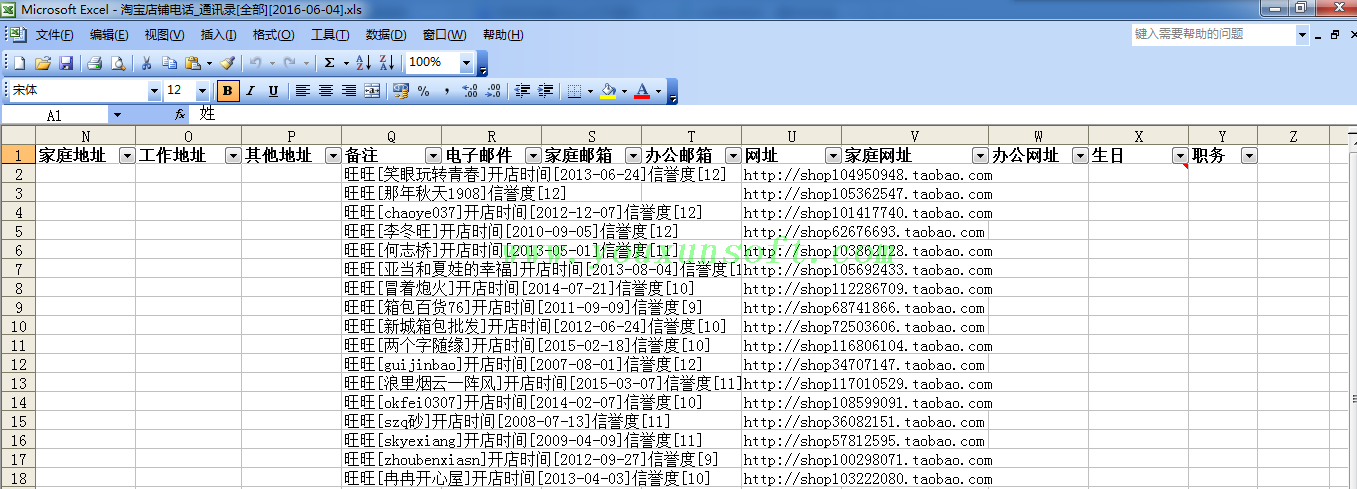Select column header U
Image resolution: width=1357 pixels, height=489 pixels.
pos(791,136)
